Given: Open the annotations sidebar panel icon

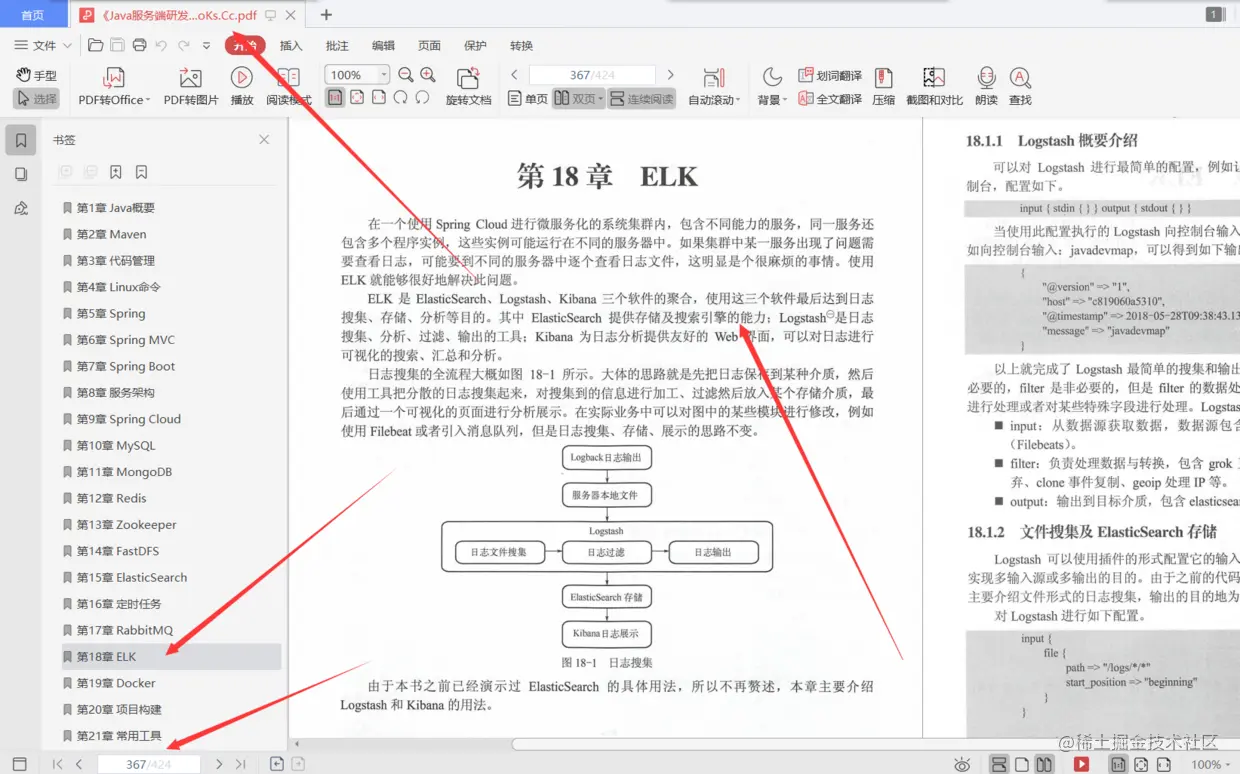Looking at the screenshot, I should pos(21,208).
